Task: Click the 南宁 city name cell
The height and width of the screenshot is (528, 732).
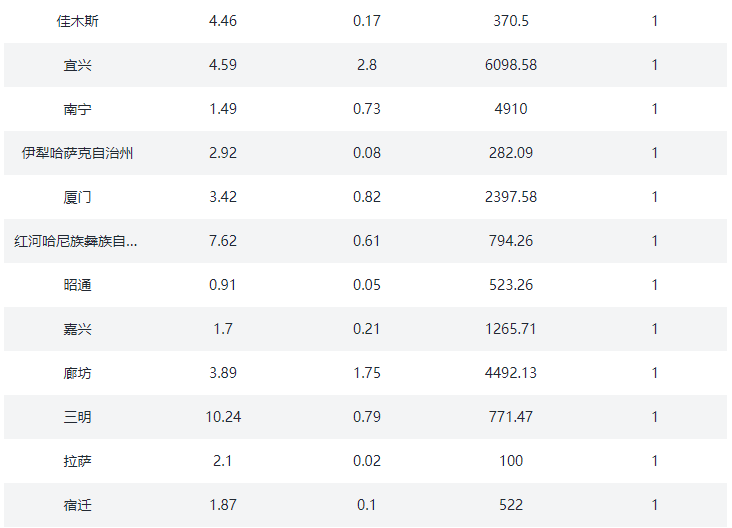Action: [x=77, y=109]
